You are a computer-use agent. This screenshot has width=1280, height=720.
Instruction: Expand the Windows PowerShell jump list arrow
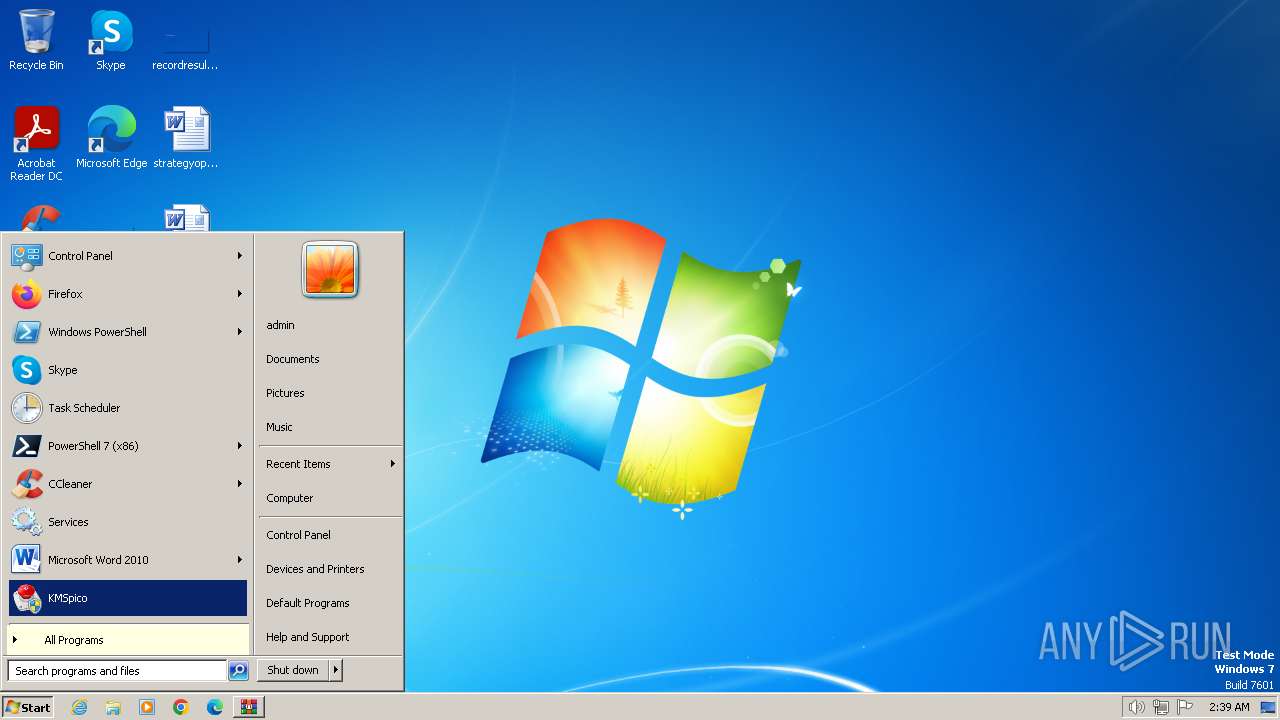(240, 332)
